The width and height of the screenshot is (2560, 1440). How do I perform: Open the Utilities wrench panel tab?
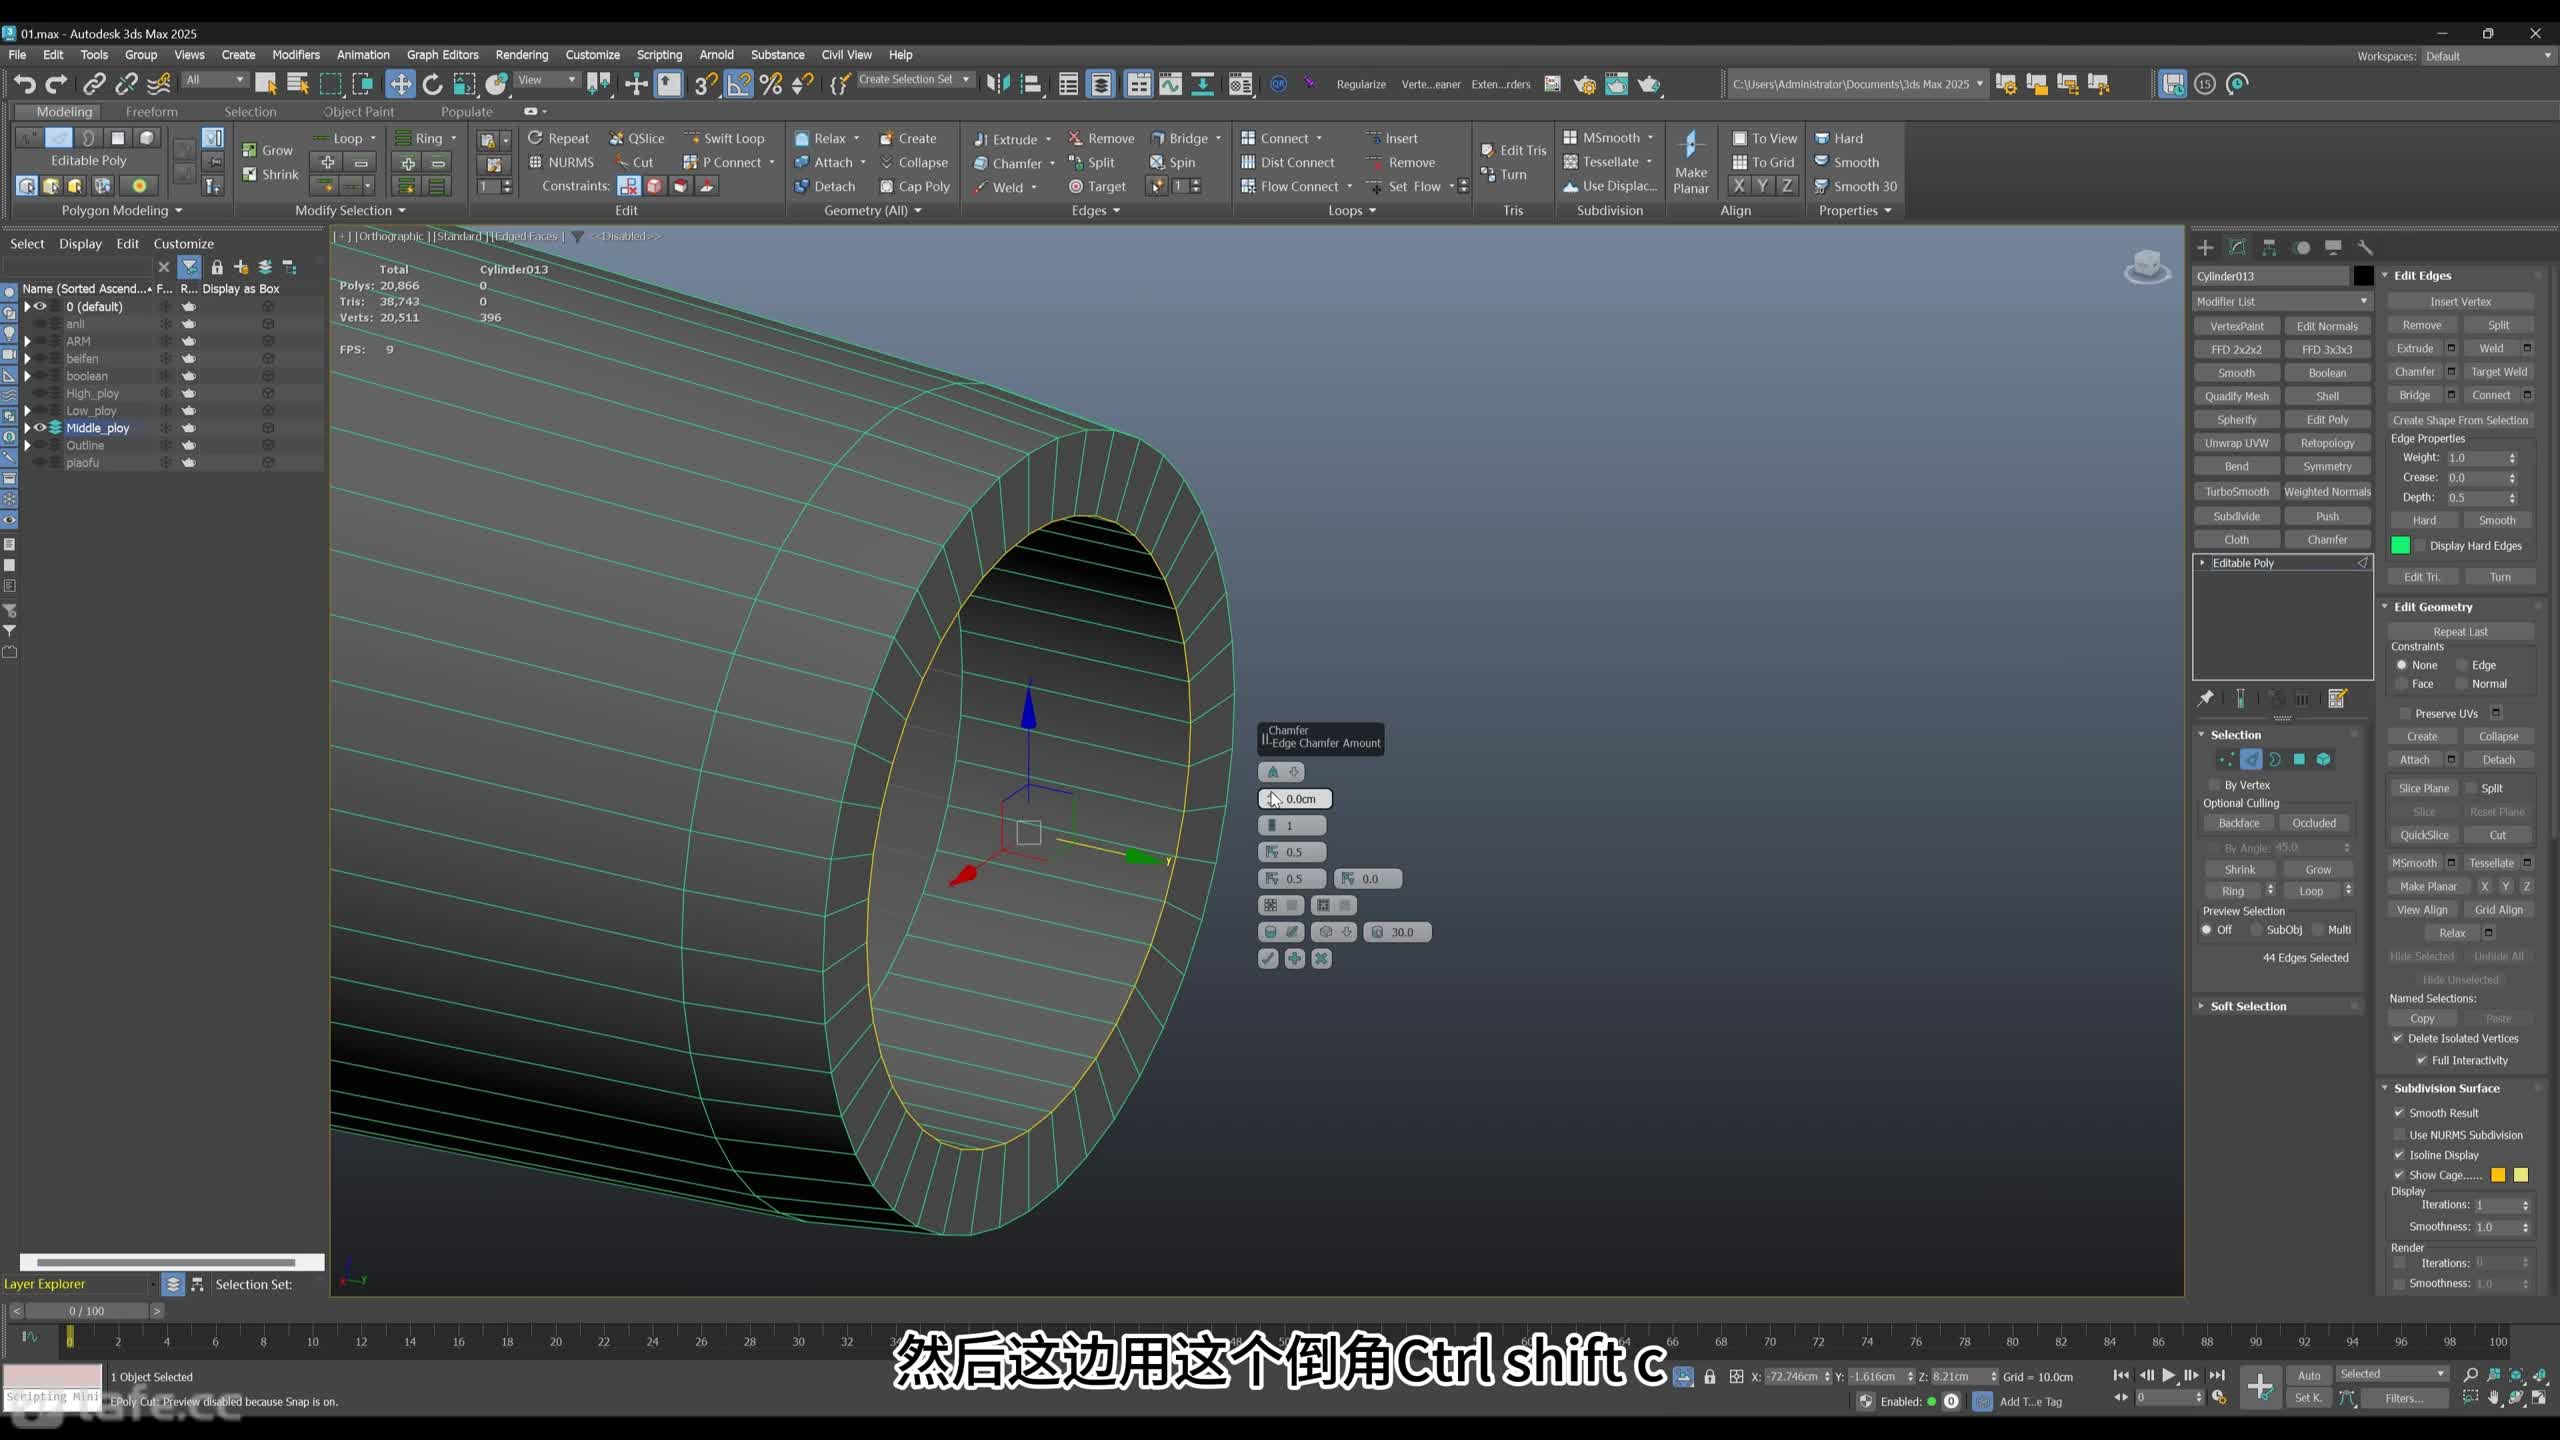(2365, 248)
